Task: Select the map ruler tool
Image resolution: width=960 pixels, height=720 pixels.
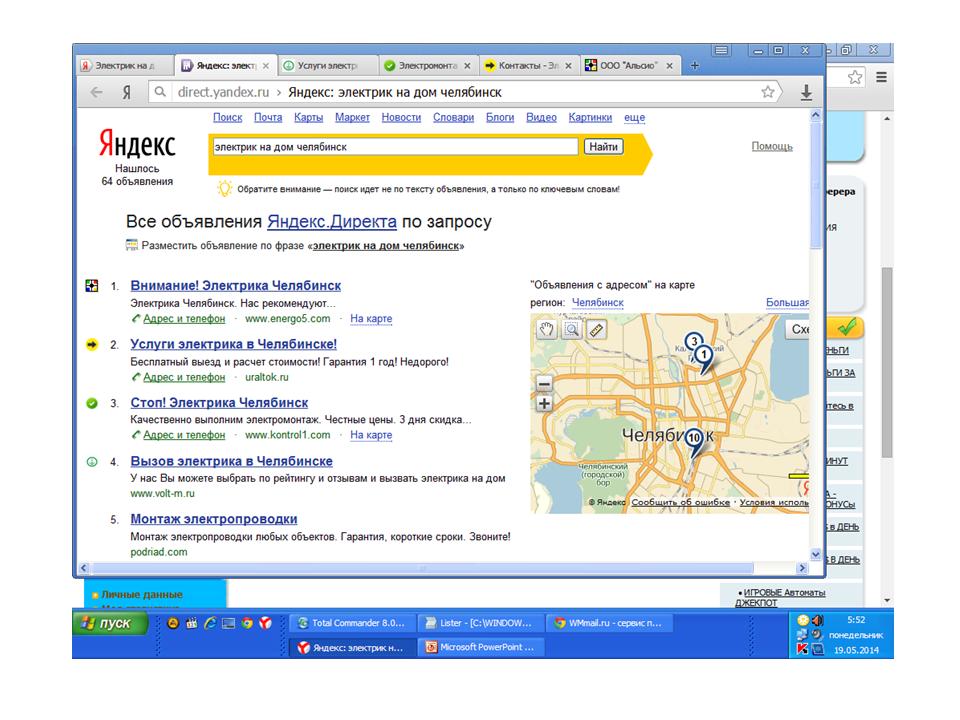Action: (596, 330)
